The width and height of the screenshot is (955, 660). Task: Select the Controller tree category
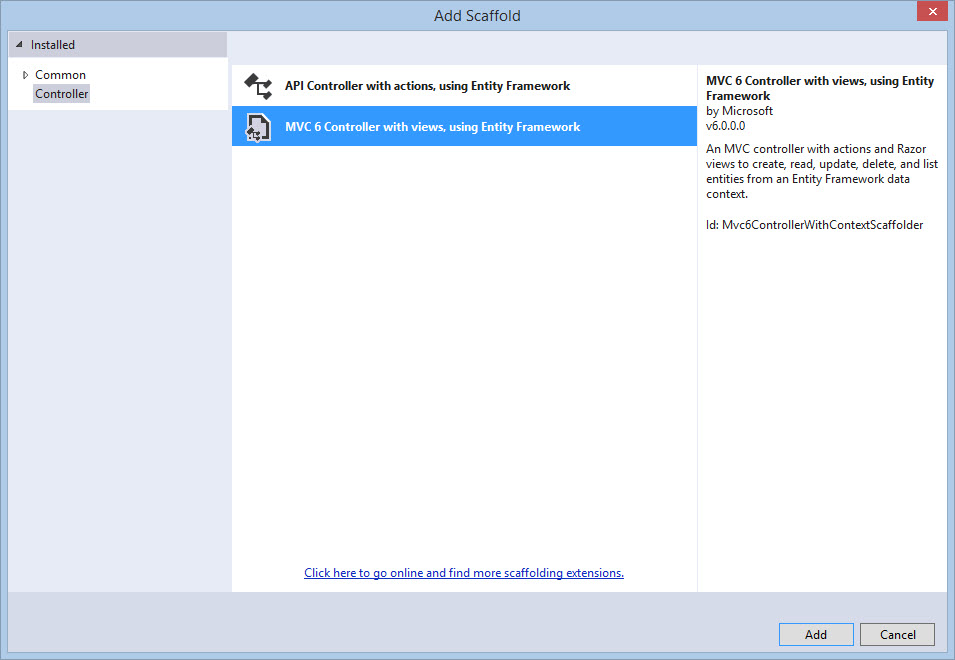62,94
